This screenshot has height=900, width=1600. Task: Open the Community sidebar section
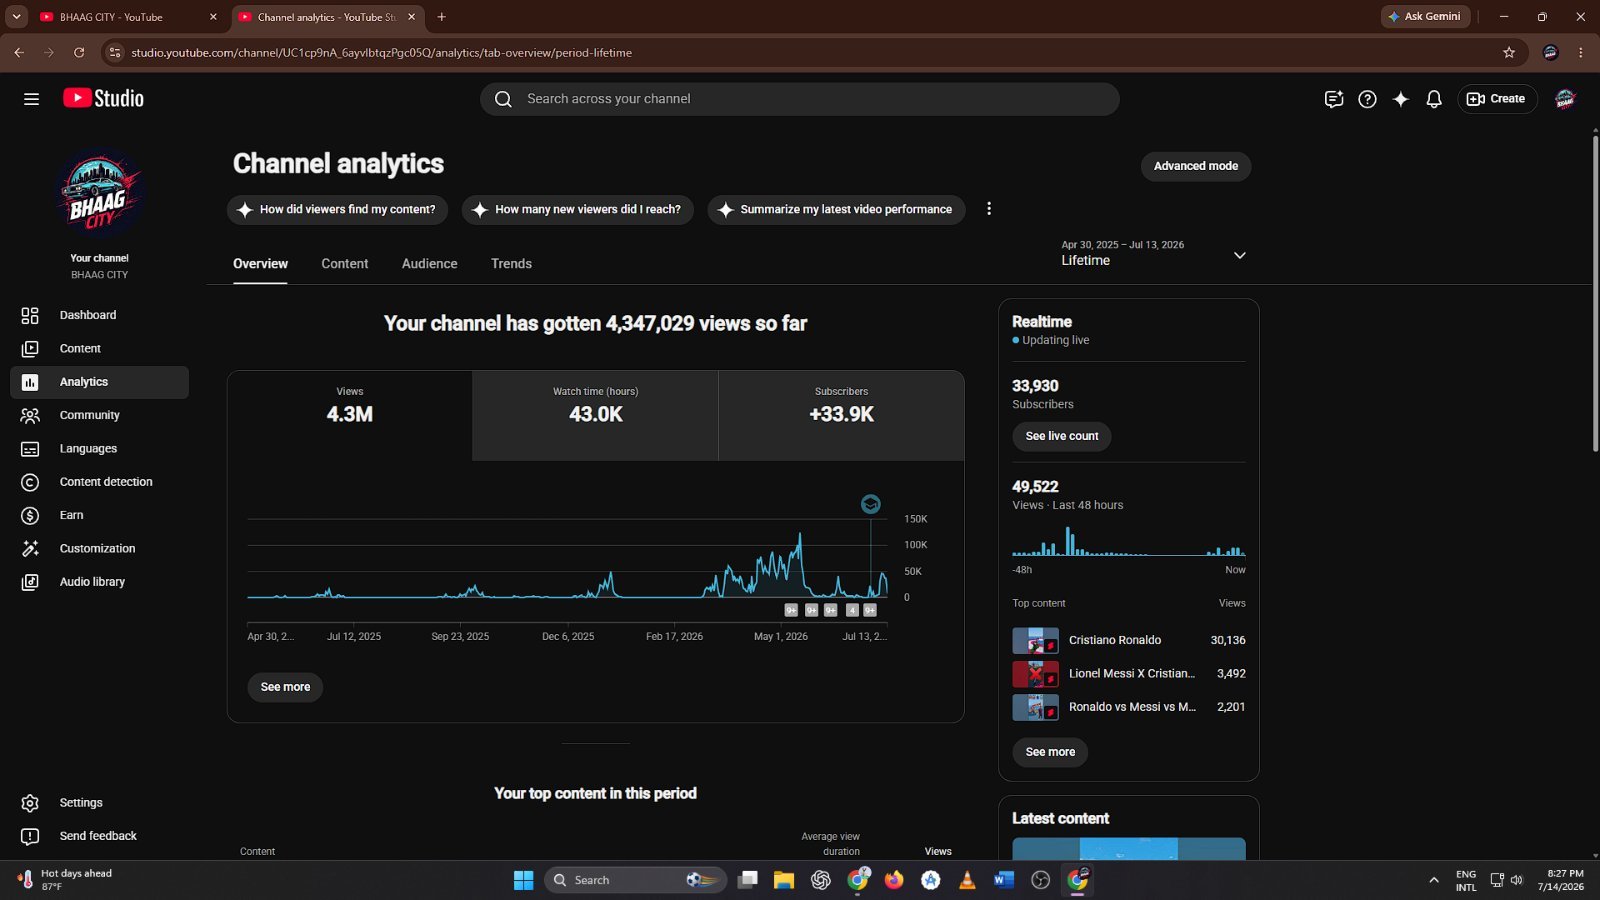click(x=99, y=415)
